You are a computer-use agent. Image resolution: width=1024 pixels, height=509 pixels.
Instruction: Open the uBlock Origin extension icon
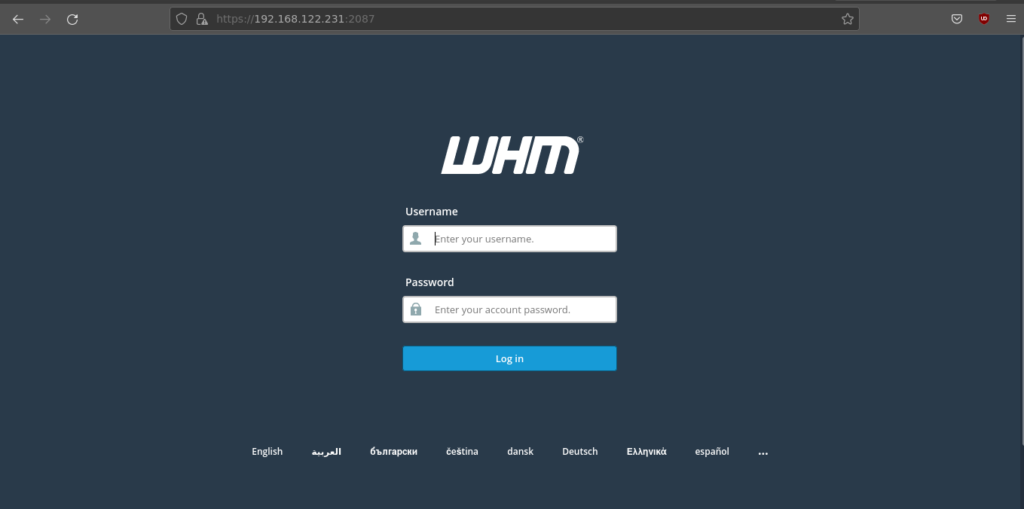pos(984,19)
